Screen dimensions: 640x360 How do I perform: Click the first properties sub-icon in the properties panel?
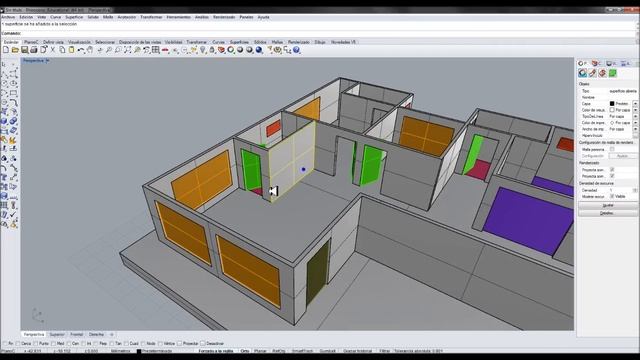[x=582, y=73]
